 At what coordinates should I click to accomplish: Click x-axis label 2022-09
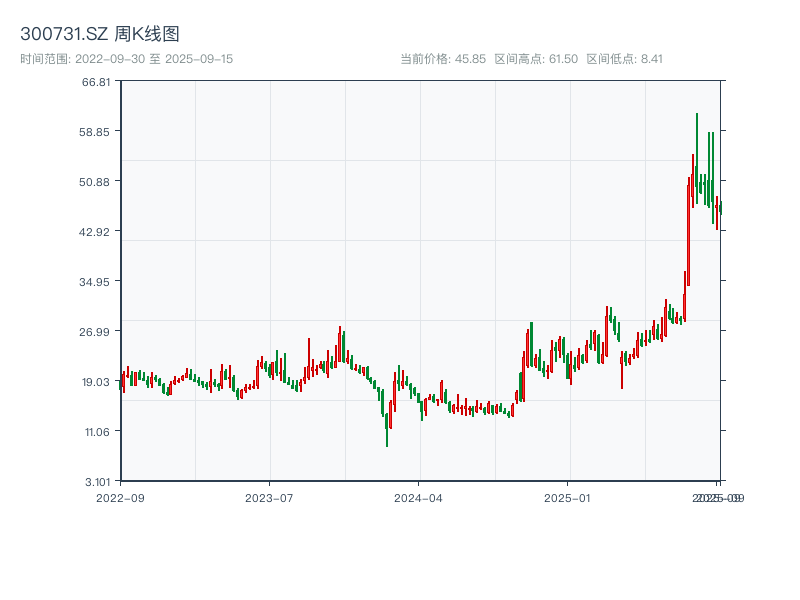tap(120, 498)
